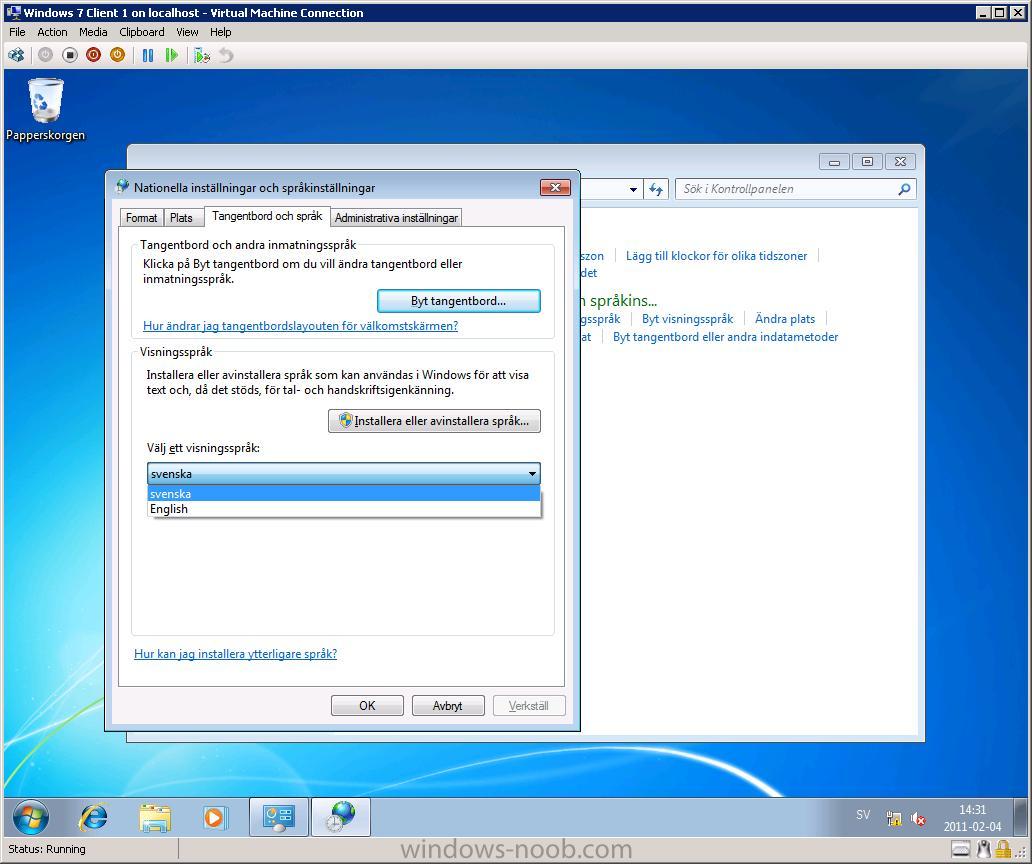This screenshot has height=864, width=1032.
Task: Click the Ctrl+Alt+Delete toolbar icon
Action: pyautogui.click(x=16, y=55)
